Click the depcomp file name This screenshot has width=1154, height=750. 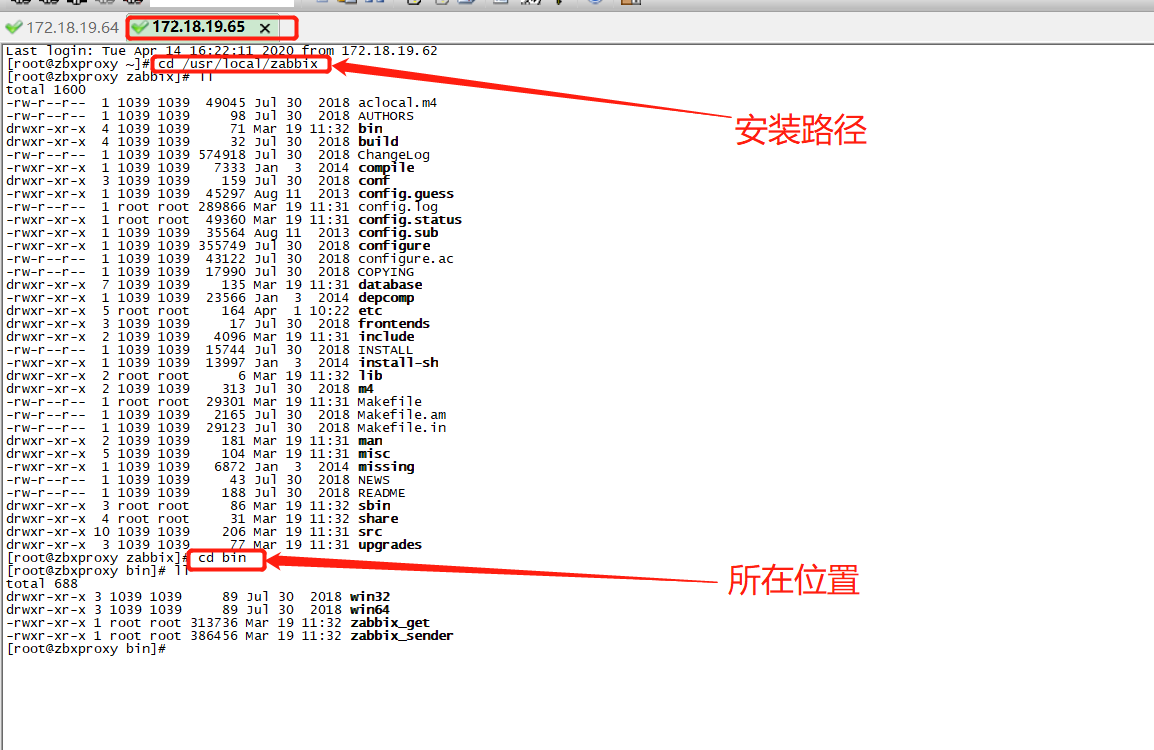click(x=386, y=298)
